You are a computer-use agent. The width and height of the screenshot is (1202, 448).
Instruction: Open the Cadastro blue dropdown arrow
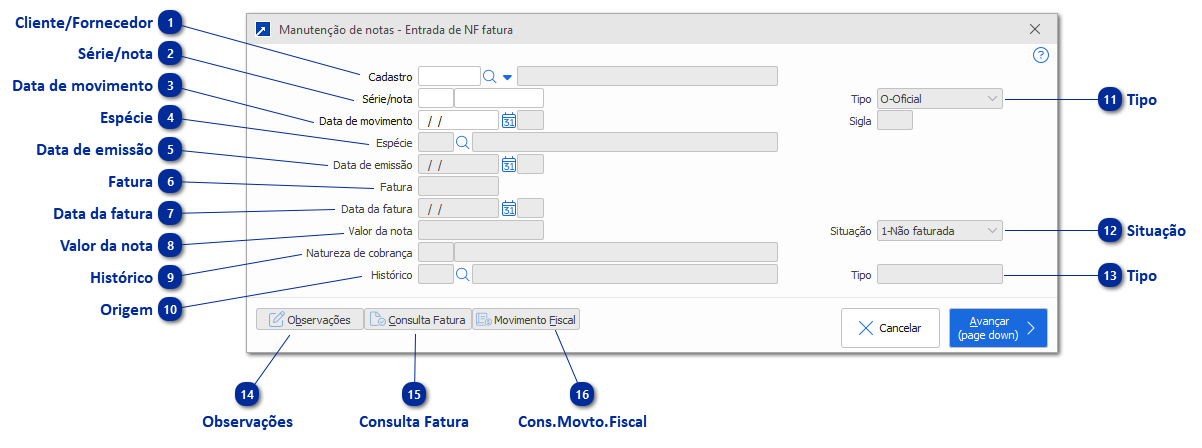point(507,76)
